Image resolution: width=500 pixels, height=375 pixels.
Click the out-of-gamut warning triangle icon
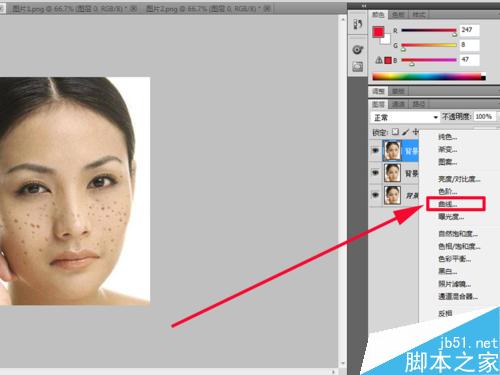379,60
